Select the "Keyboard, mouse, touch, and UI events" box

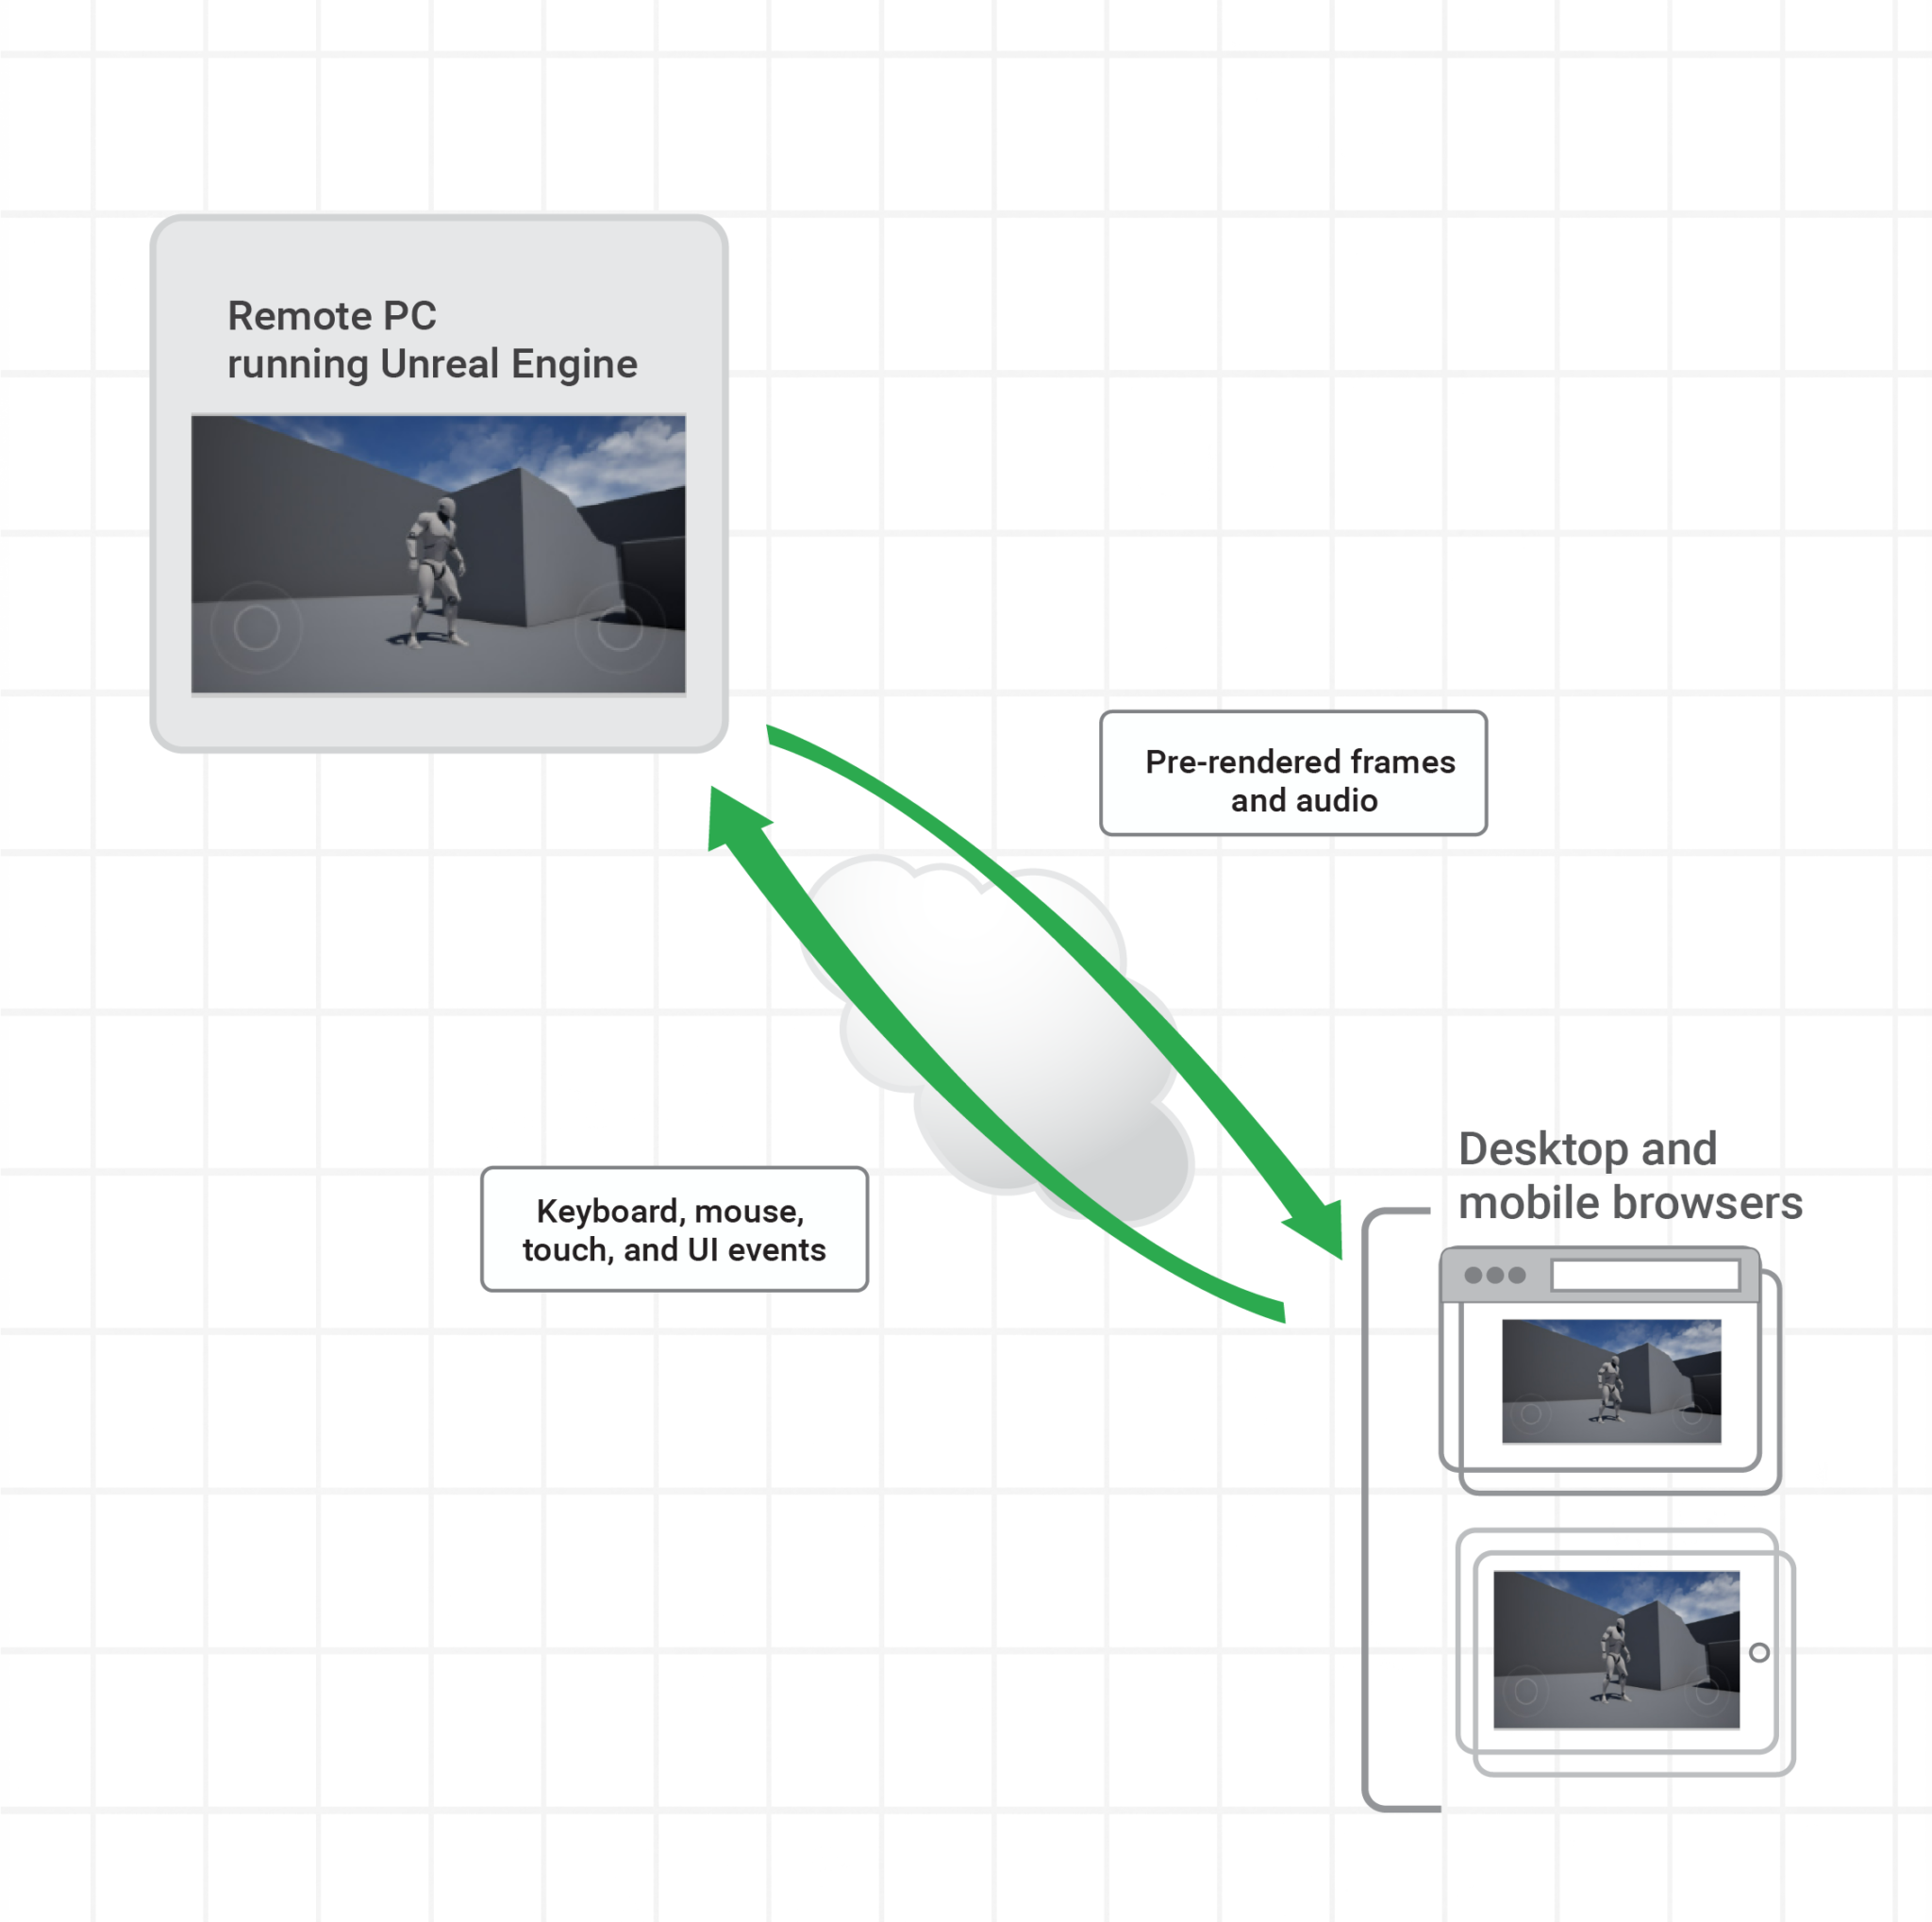(674, 1229)
